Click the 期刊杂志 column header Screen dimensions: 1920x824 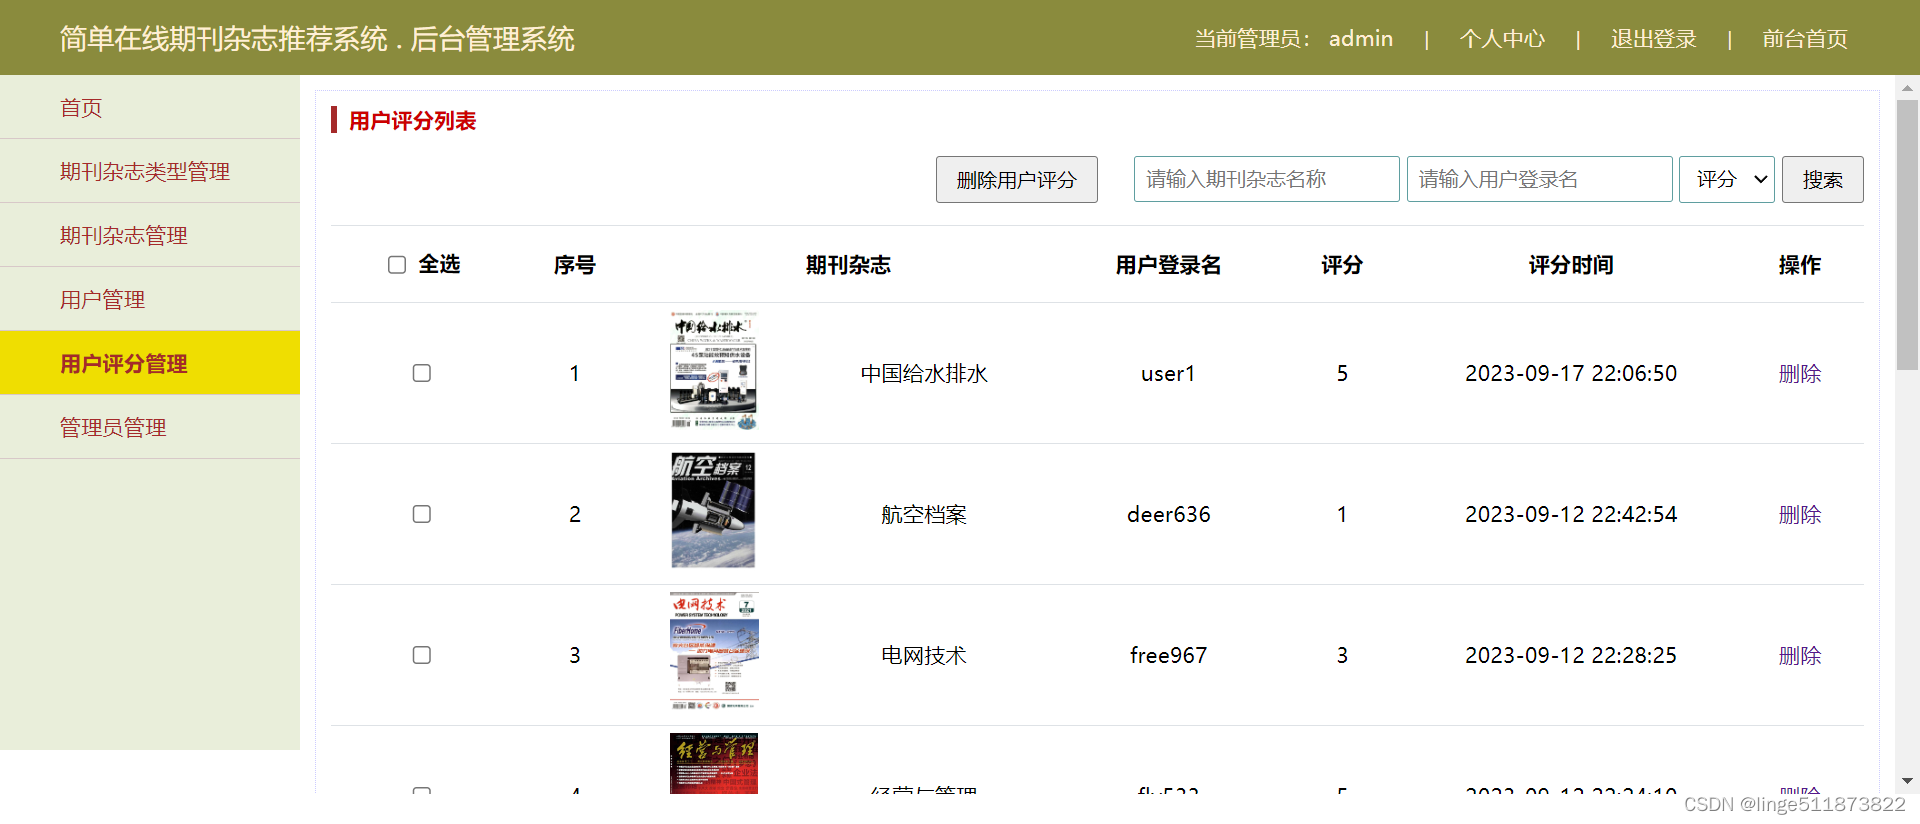coord(848,265)
